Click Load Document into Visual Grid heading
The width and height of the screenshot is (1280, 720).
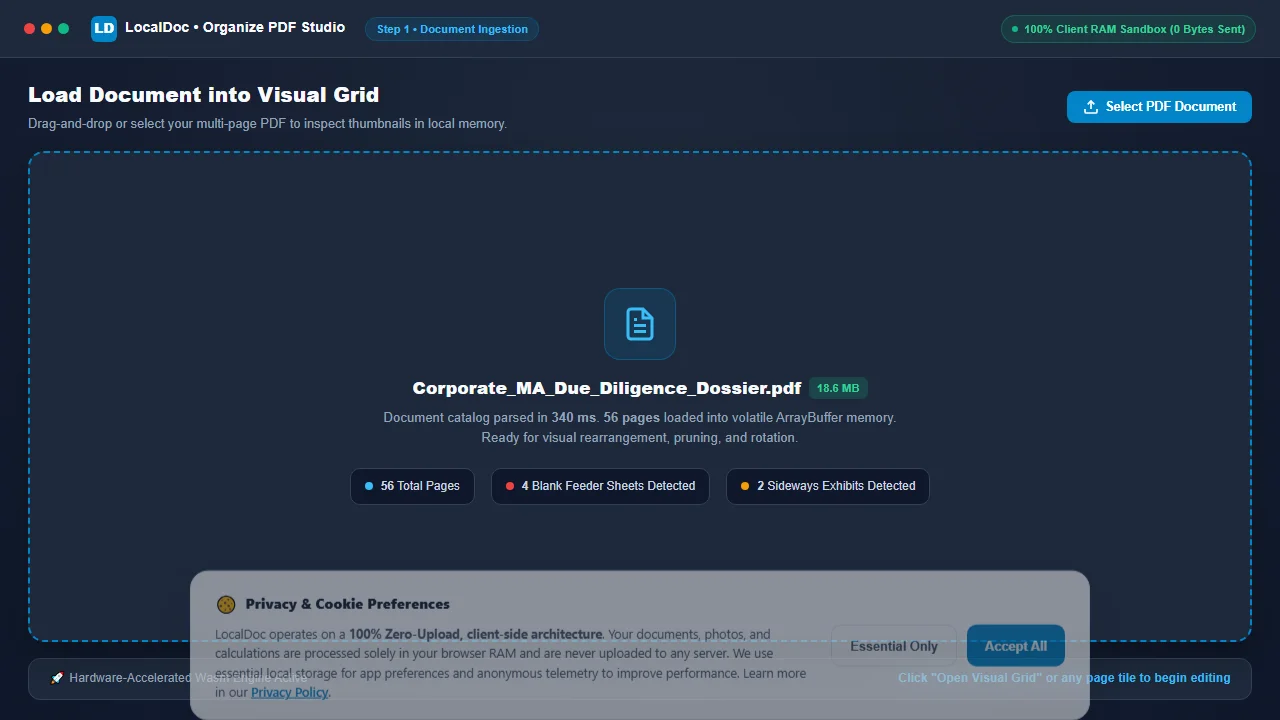tap(204, 95)
